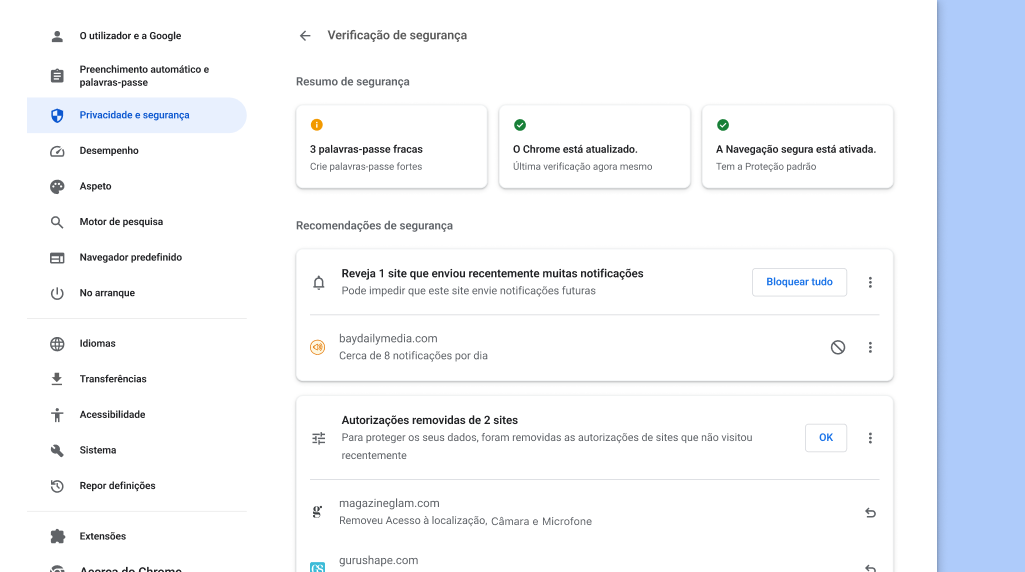Image resolution: width=1025 pixels, height=572 pixels.
Task: Click the shield icon for Privacidade e segurança
Action: [x=58, y=116]
